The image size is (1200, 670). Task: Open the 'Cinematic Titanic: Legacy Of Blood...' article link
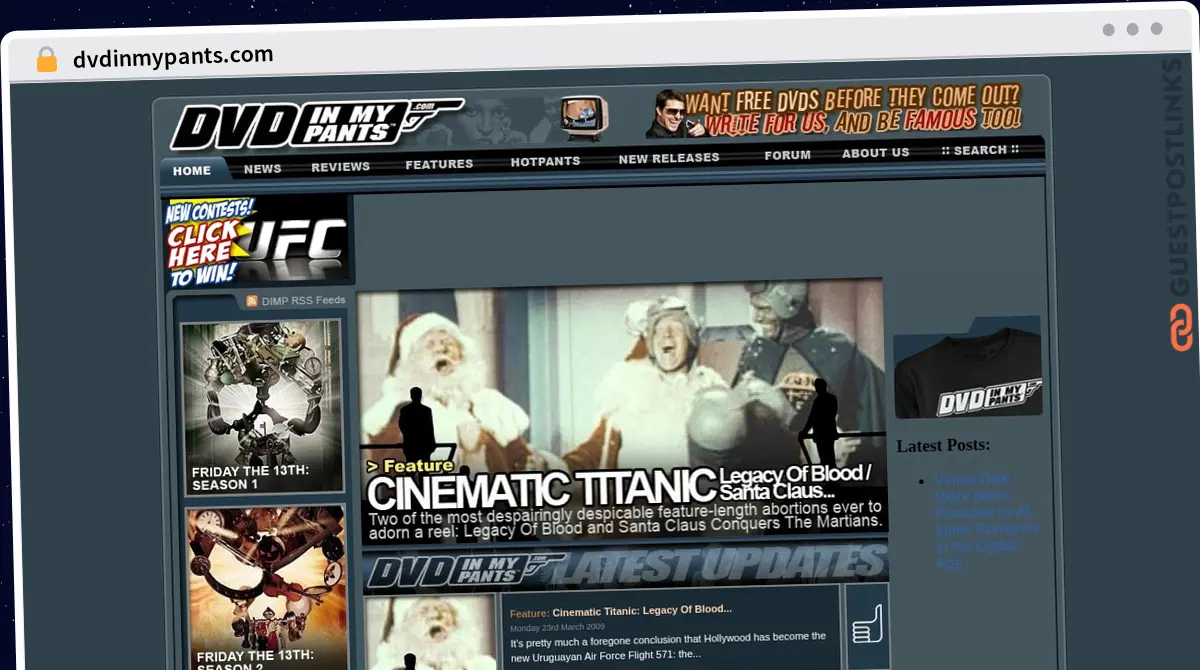(x=642, y=610)
